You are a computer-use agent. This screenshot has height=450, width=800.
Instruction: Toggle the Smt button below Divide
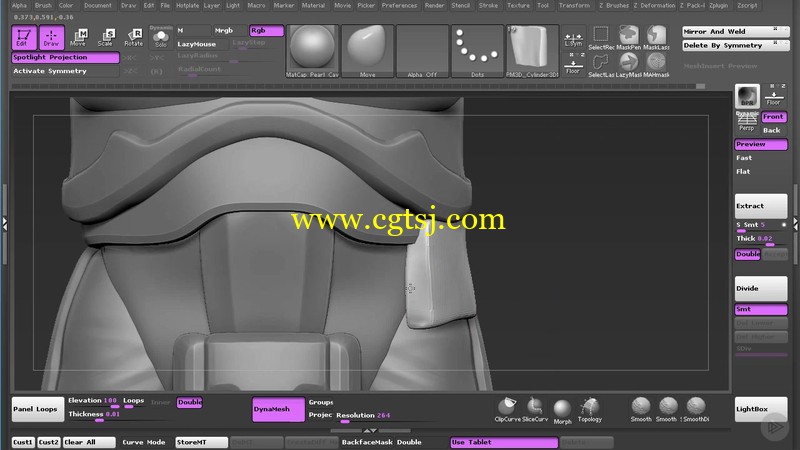761,309
